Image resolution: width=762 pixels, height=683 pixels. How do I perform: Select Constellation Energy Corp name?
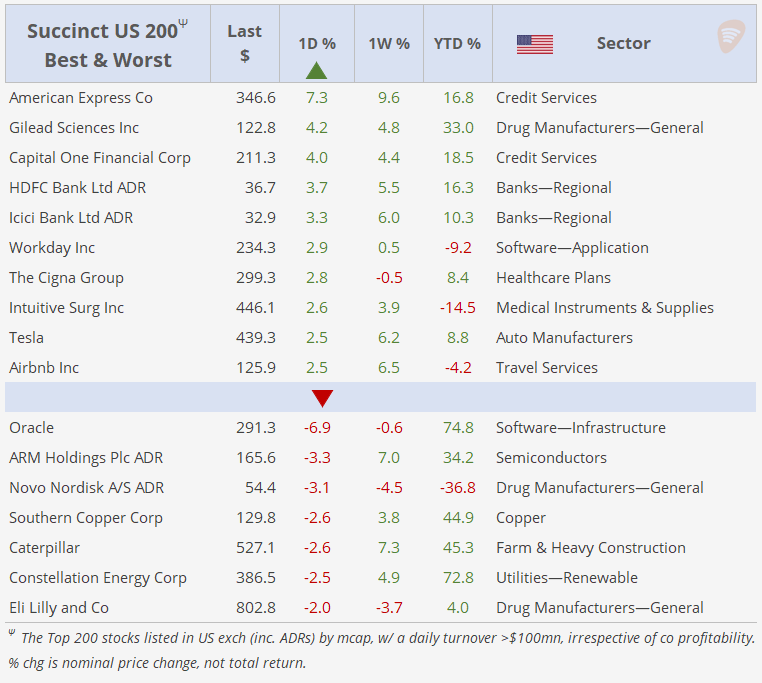point(98,578)
